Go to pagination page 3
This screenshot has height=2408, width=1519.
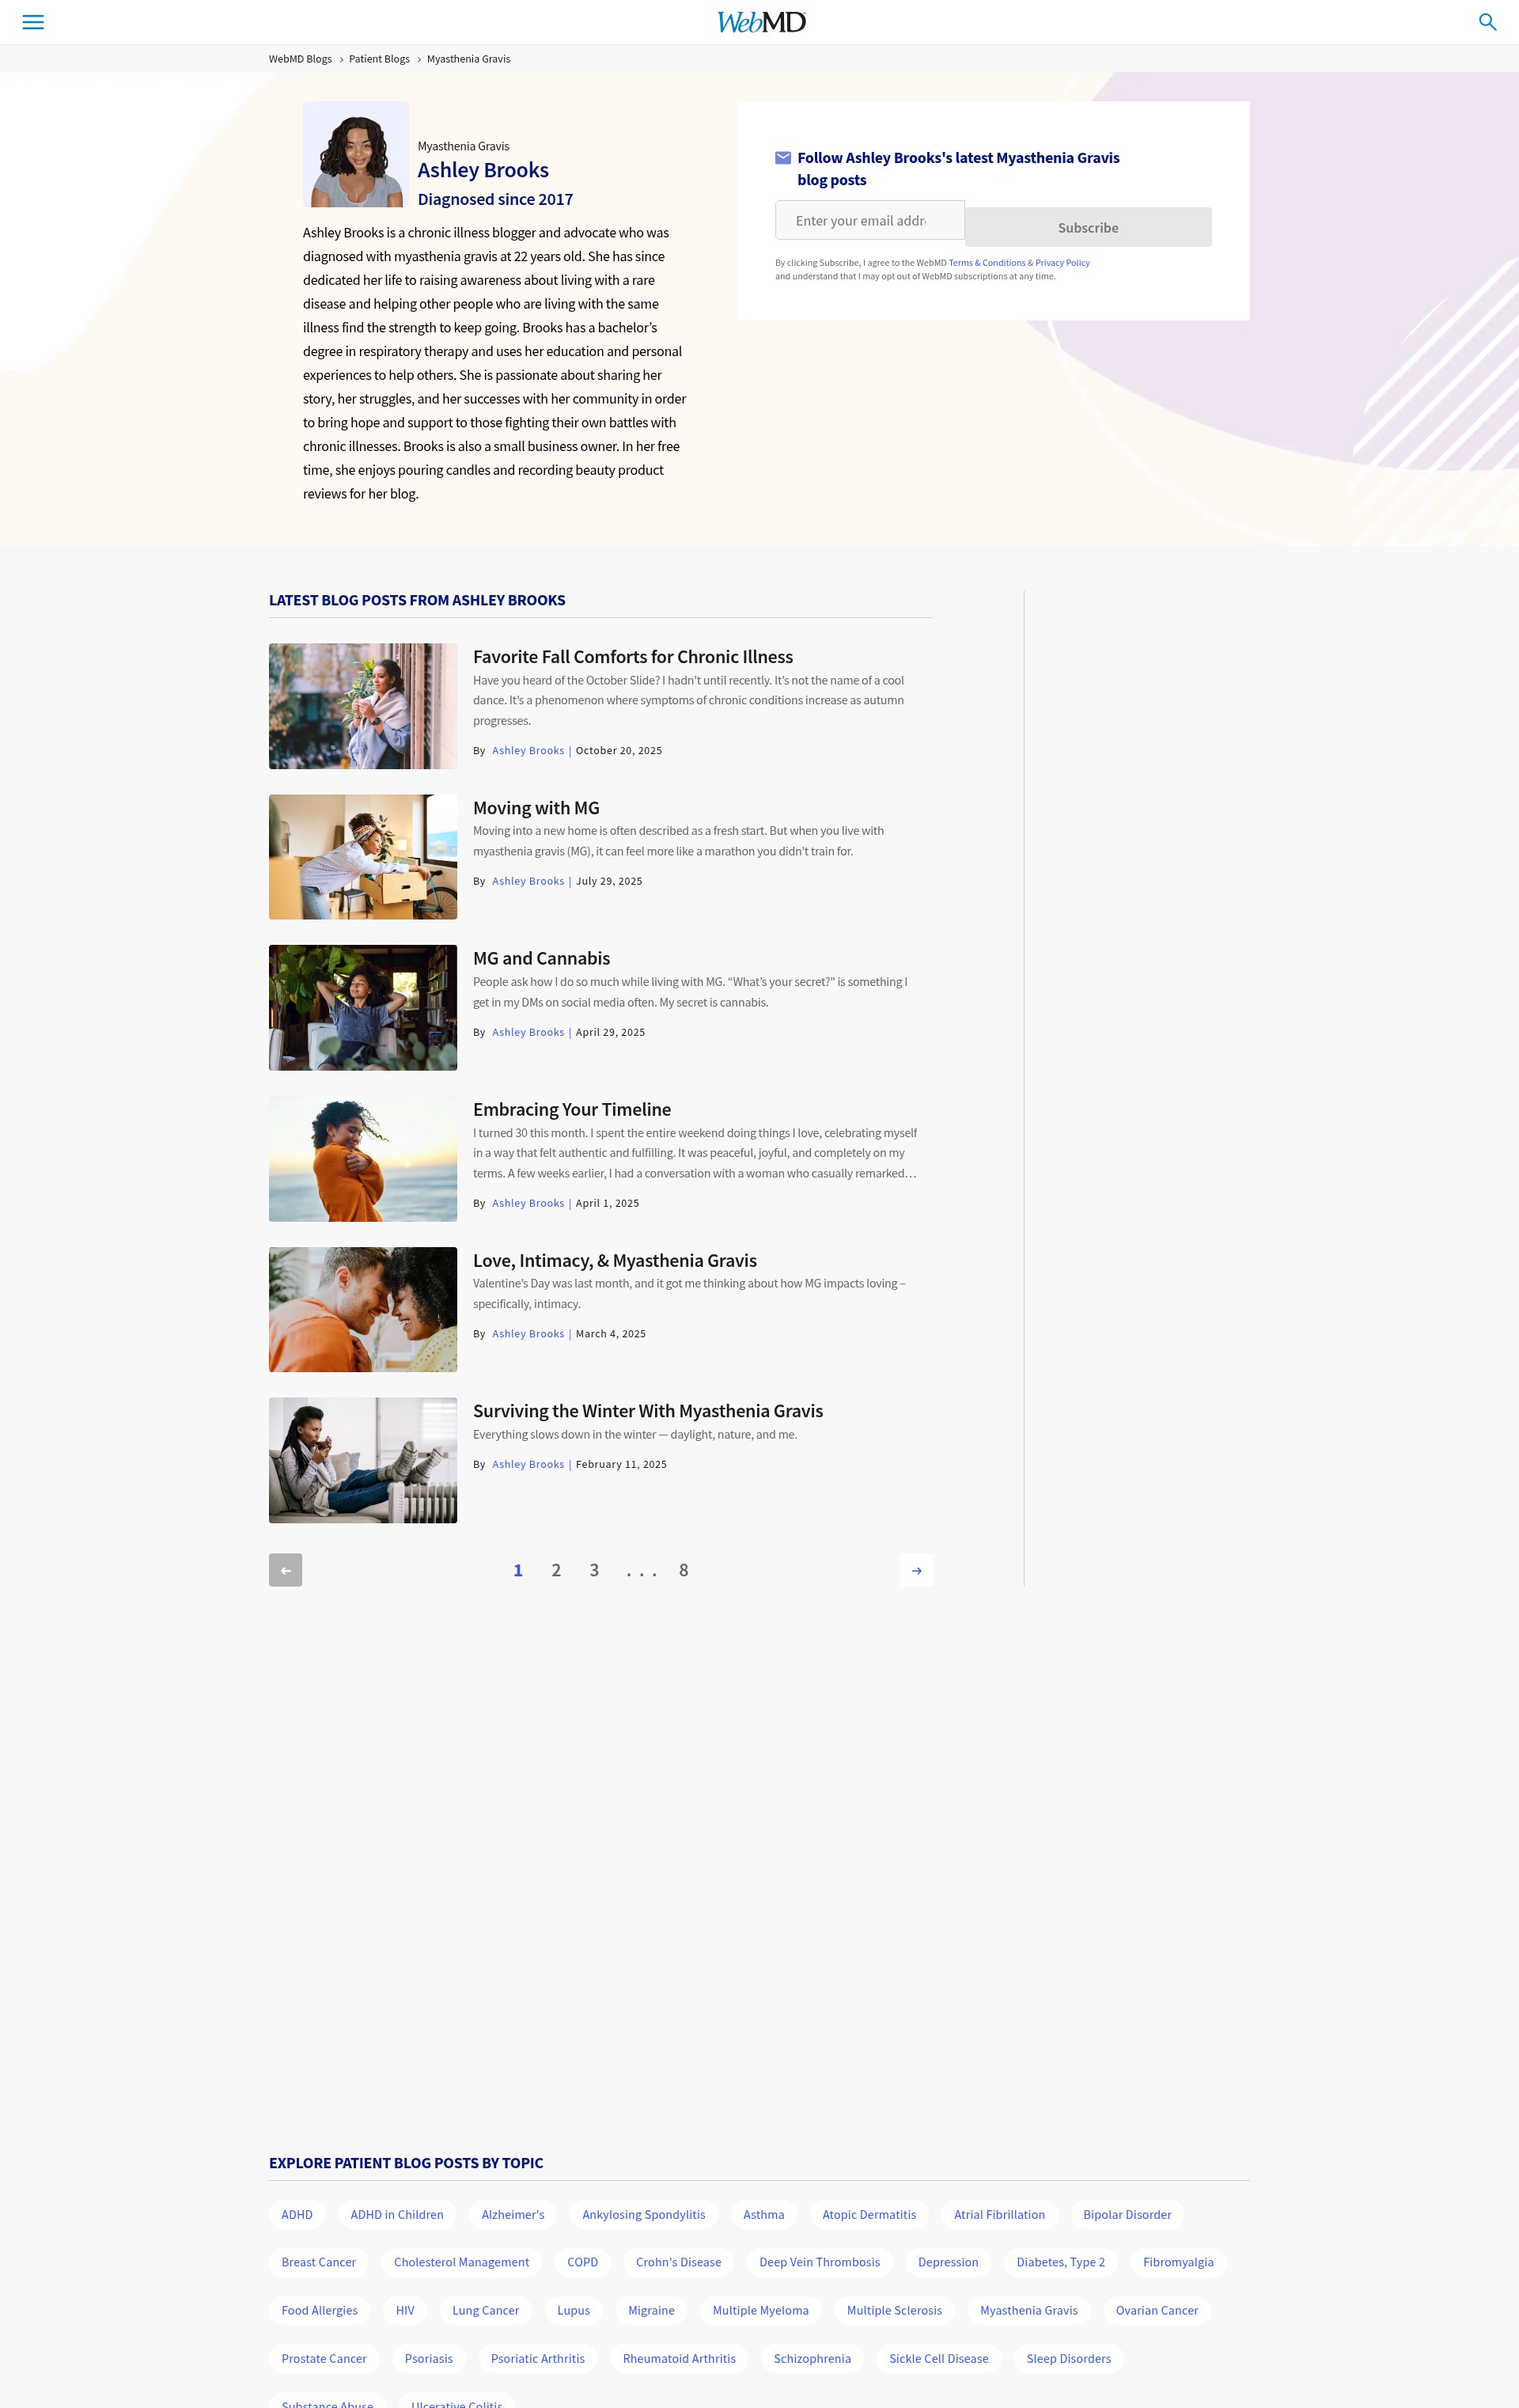pyautogui.click(x=594, y=1570)
